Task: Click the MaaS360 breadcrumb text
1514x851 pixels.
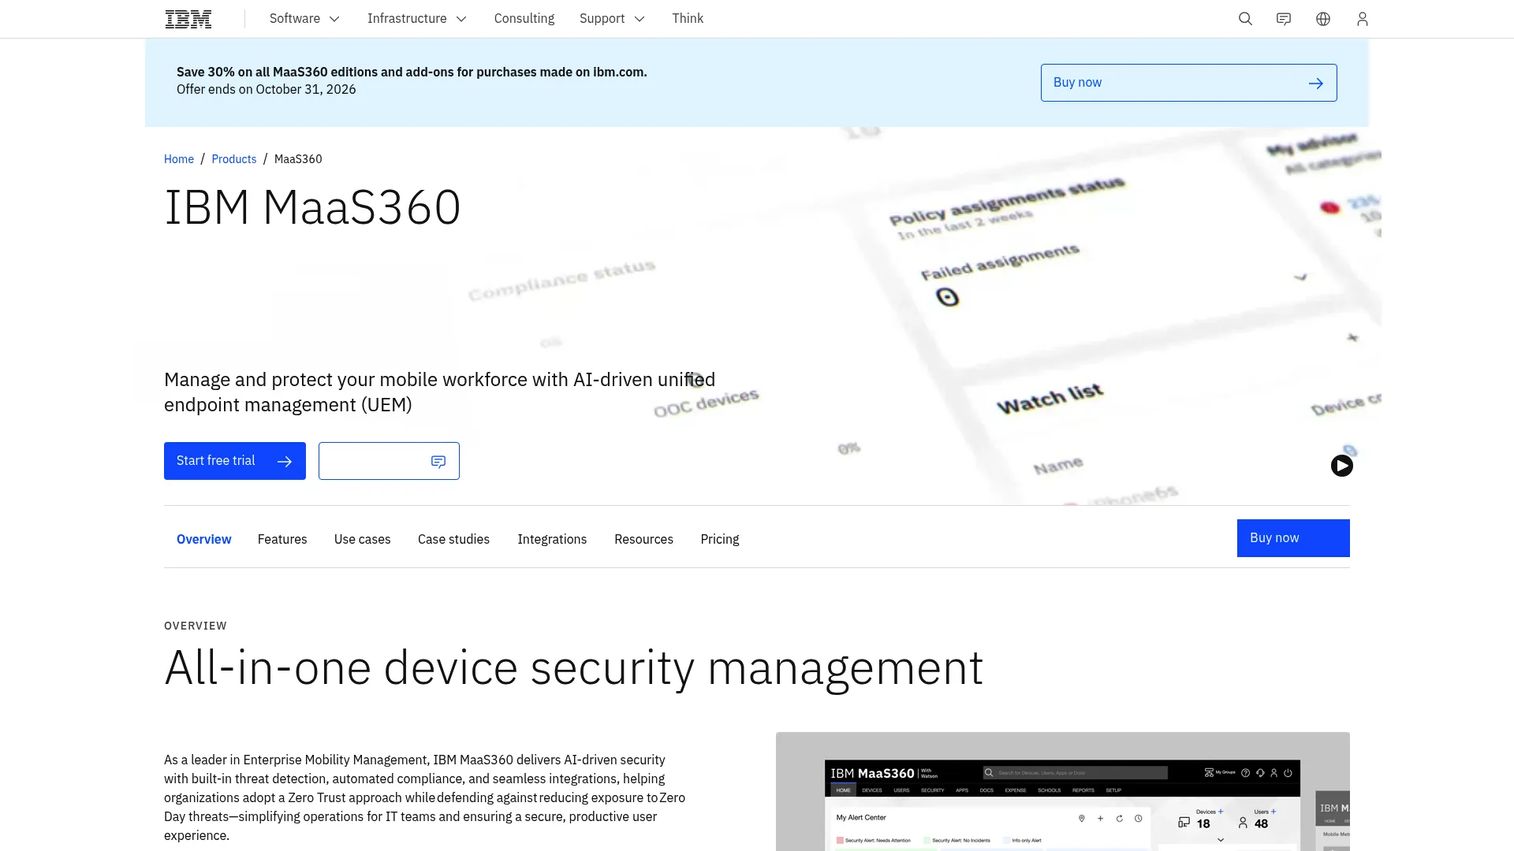Action: click(x=298, y=159)
